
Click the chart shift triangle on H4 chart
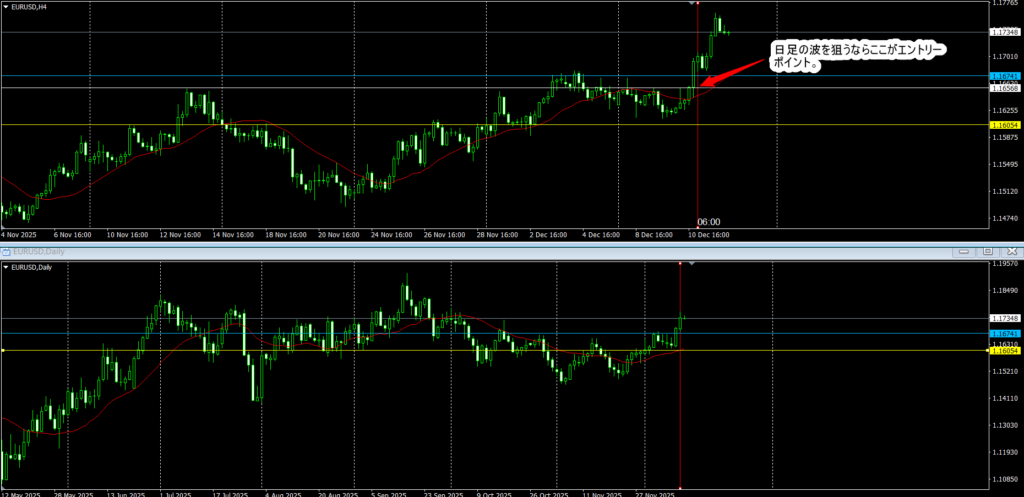[x=692, y=4]
